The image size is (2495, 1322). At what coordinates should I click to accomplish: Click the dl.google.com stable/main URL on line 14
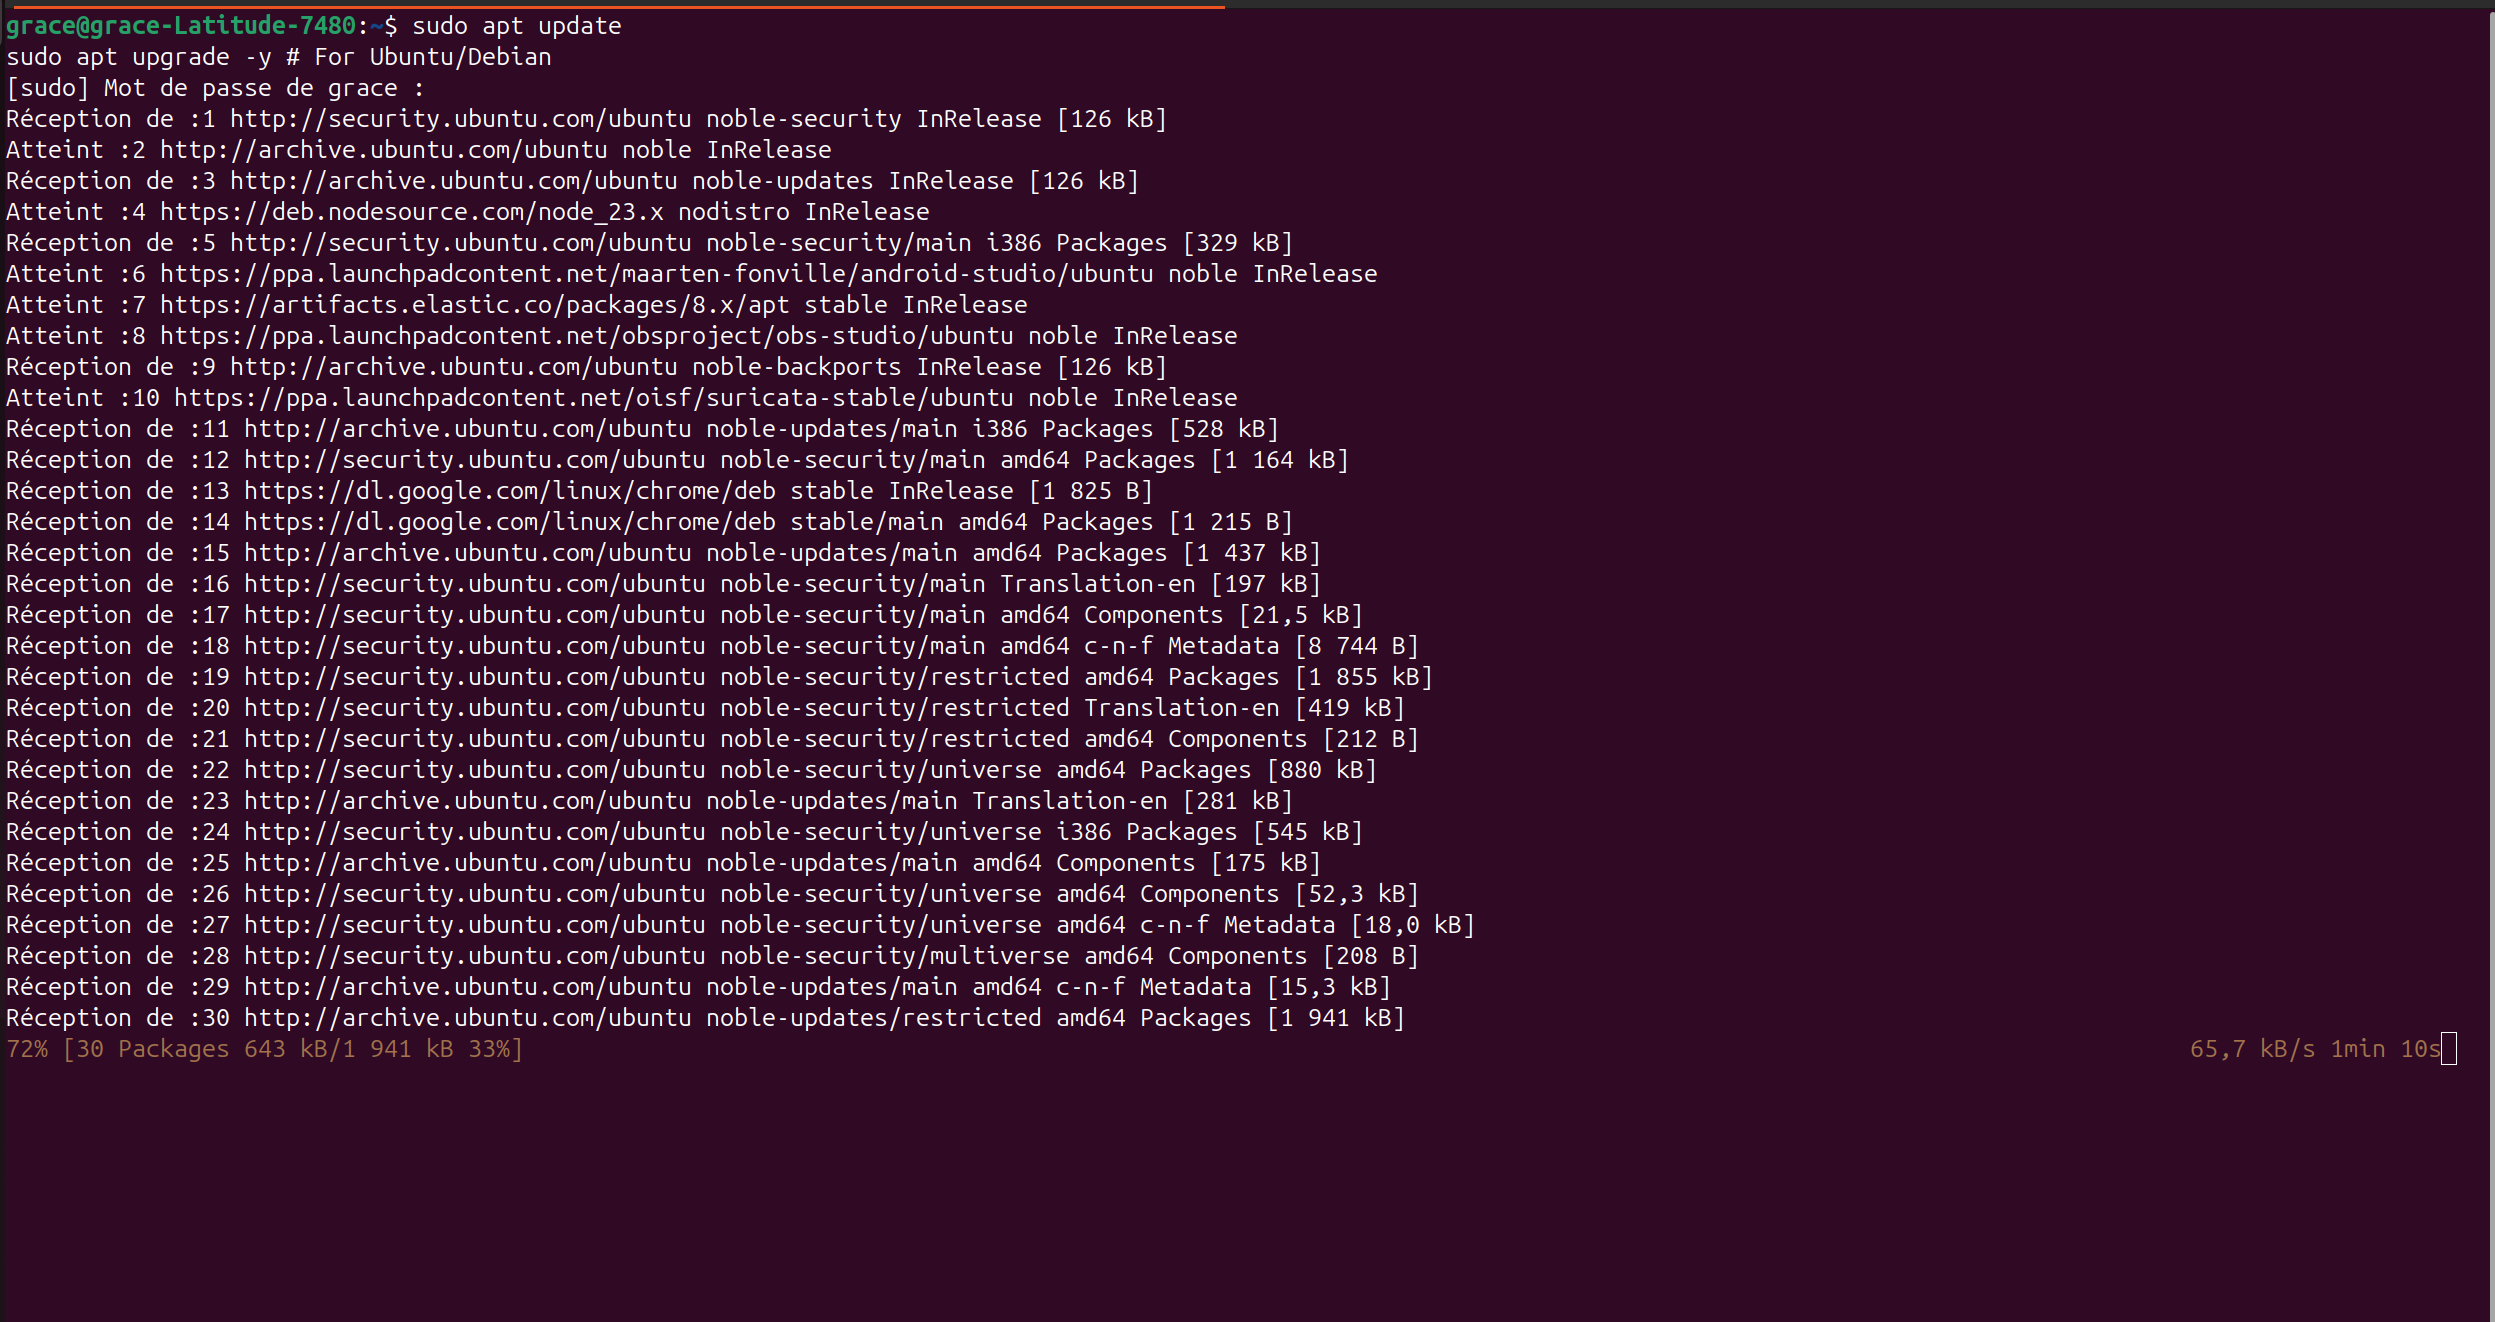[x=509, y=522]
